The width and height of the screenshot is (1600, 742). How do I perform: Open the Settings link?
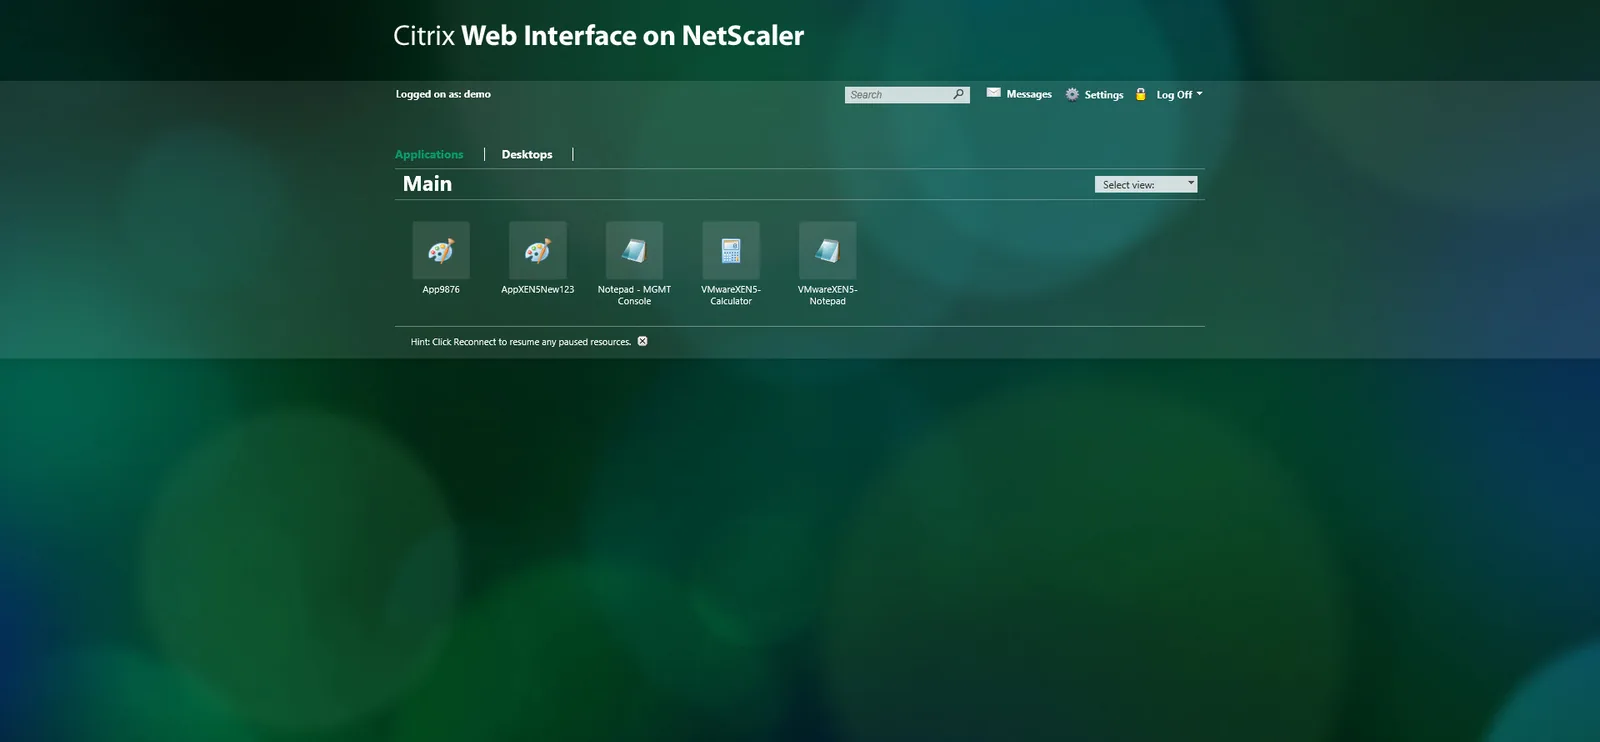pyautogui.click(x=1104, y=95)
